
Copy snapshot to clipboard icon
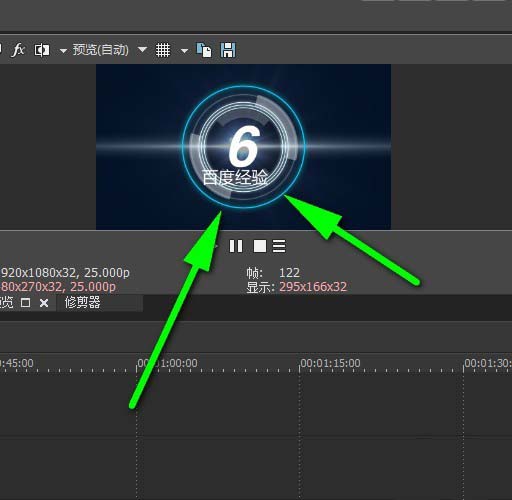tap(204, 50)
